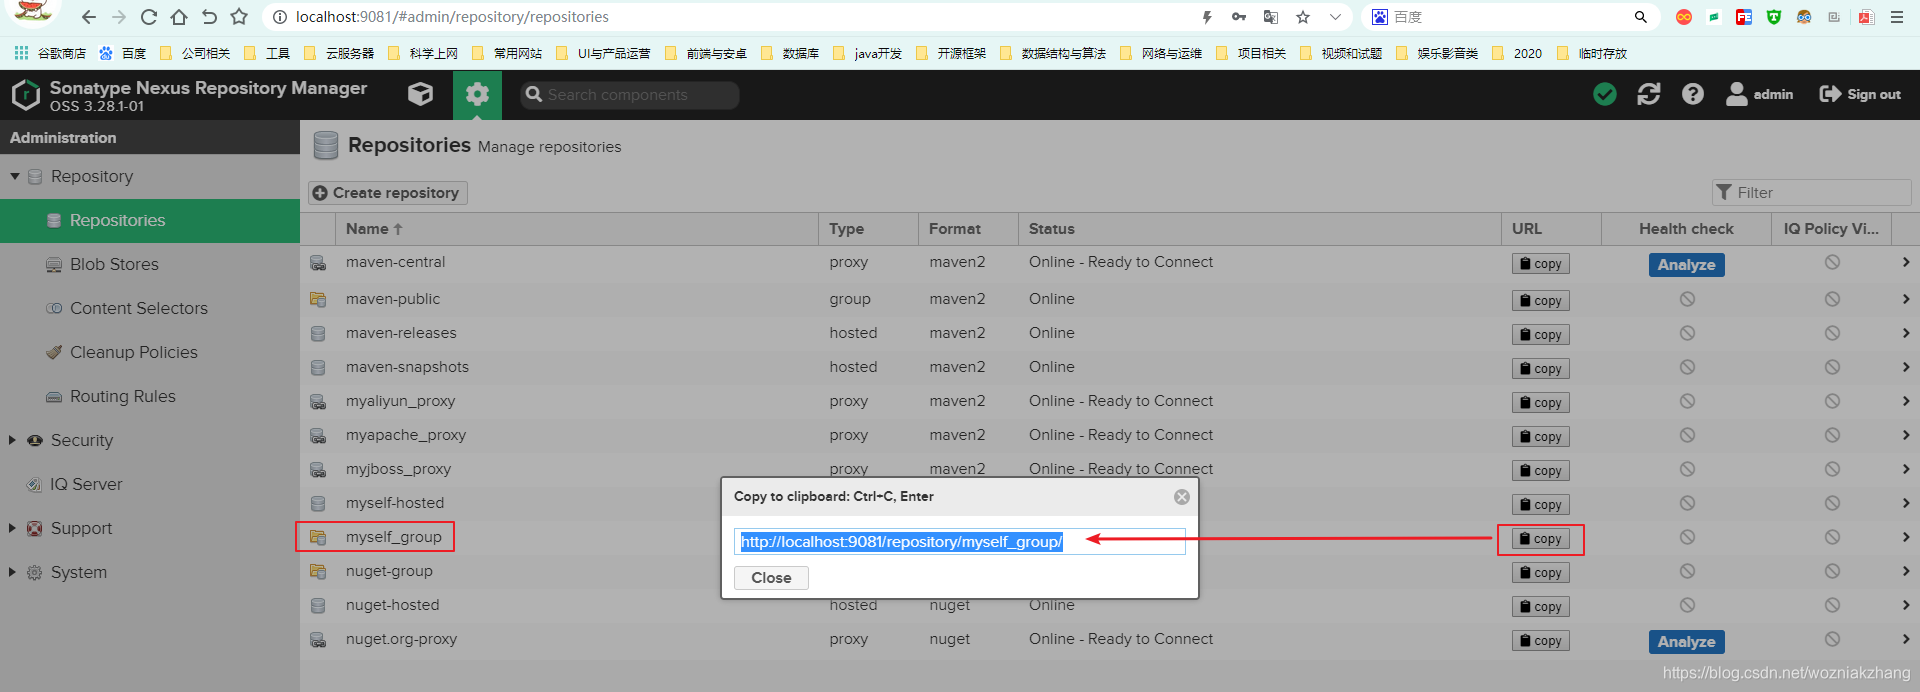
Task: Select the myself_group repository icon
Action: click(318, 537)
